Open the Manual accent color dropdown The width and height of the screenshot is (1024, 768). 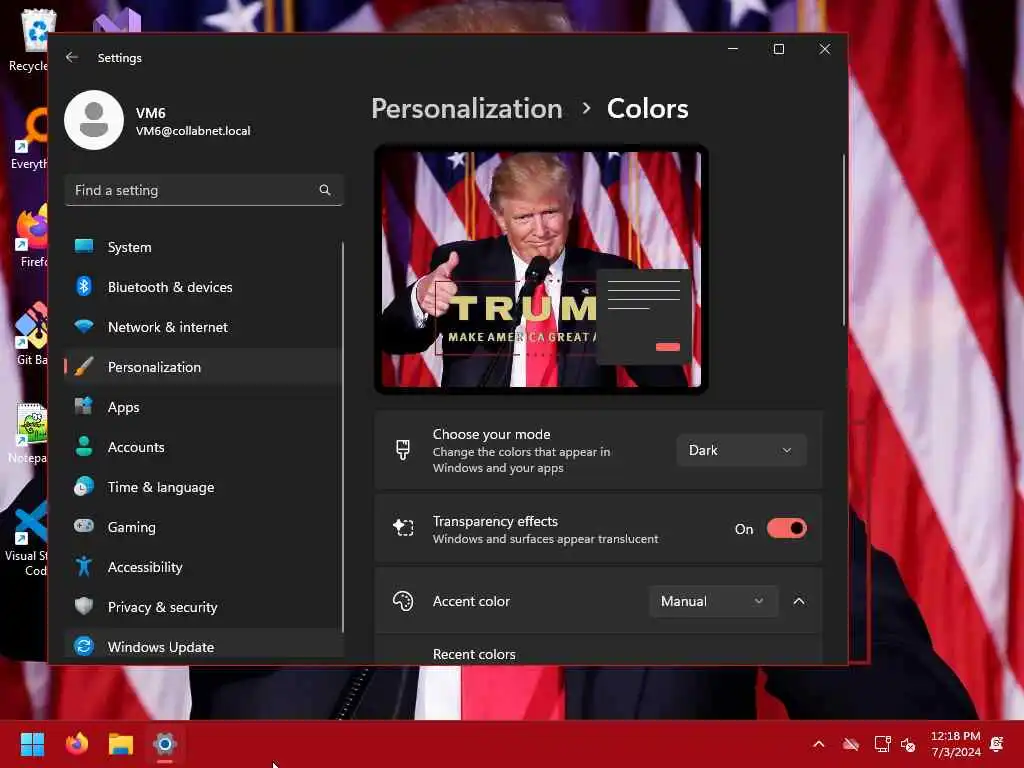[x=713, y=601]
